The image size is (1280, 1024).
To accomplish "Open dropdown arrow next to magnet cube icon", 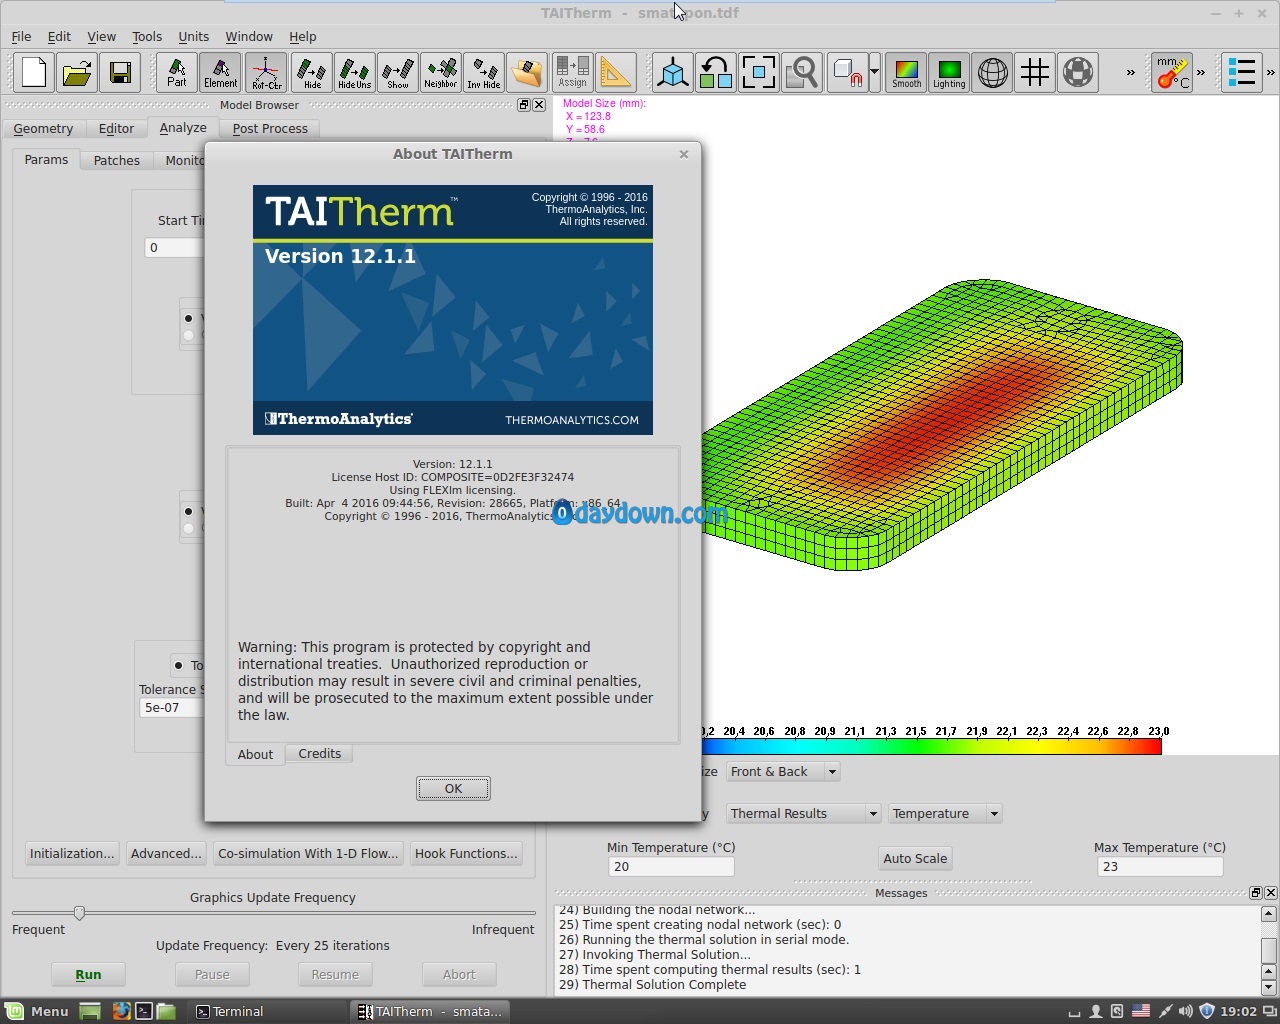I will [x=874, y=73].
